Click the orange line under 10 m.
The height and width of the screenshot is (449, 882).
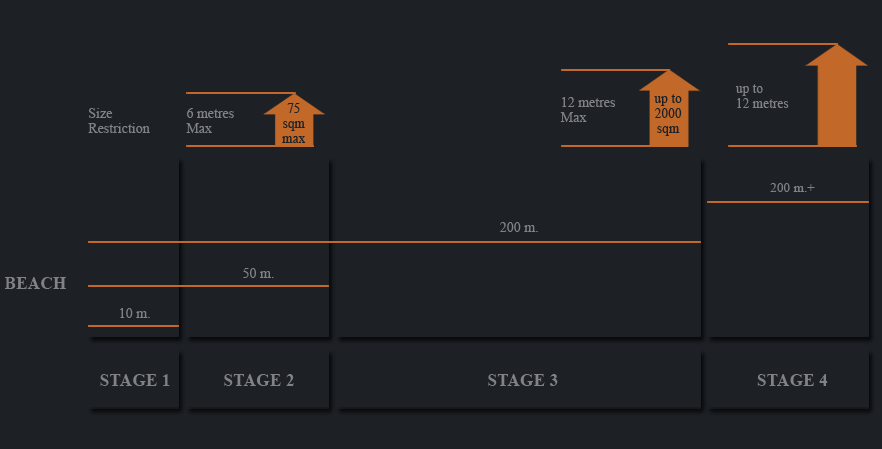[x=133, y=326]
